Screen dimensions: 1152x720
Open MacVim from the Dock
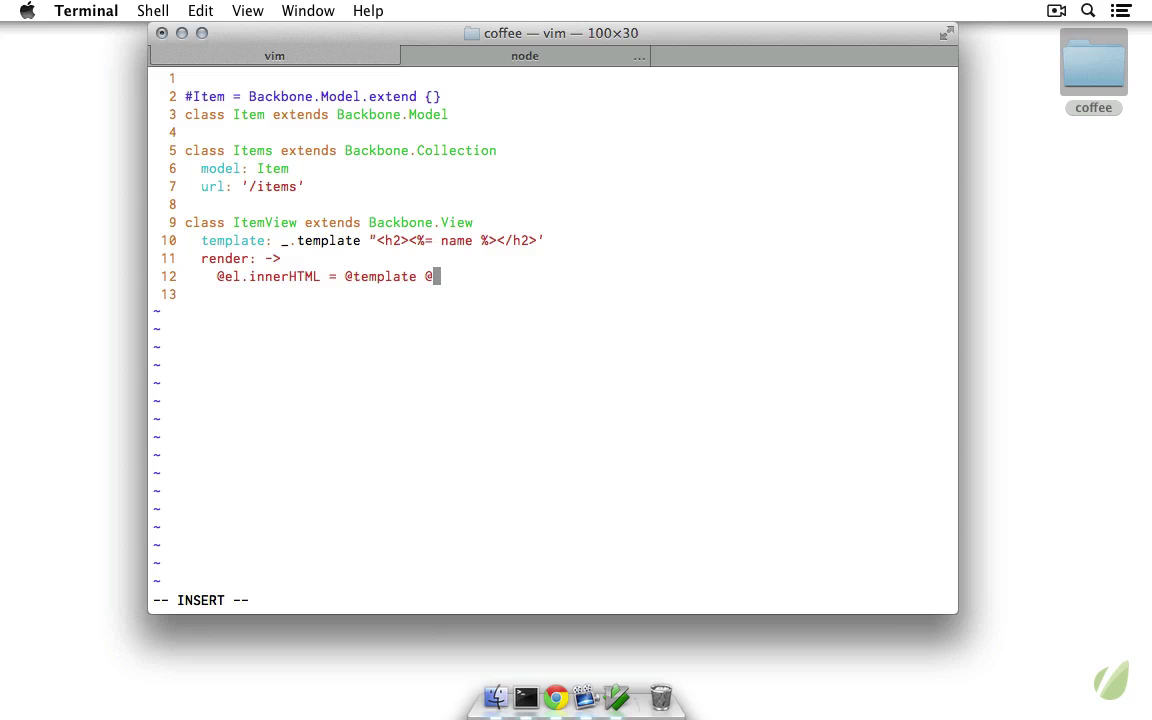(617, 697)
